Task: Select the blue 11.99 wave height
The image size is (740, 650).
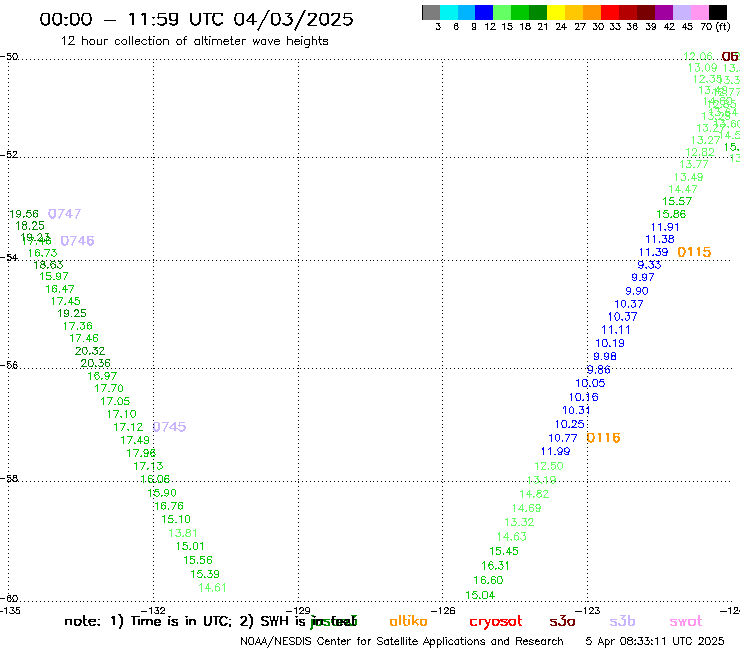Action: [x=555, y=451]
